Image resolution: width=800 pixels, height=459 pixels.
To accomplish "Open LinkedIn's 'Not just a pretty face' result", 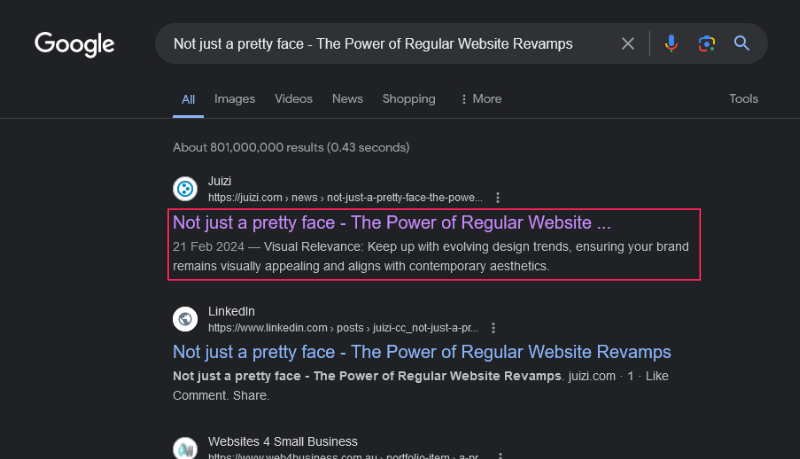I will coord(421,352).
